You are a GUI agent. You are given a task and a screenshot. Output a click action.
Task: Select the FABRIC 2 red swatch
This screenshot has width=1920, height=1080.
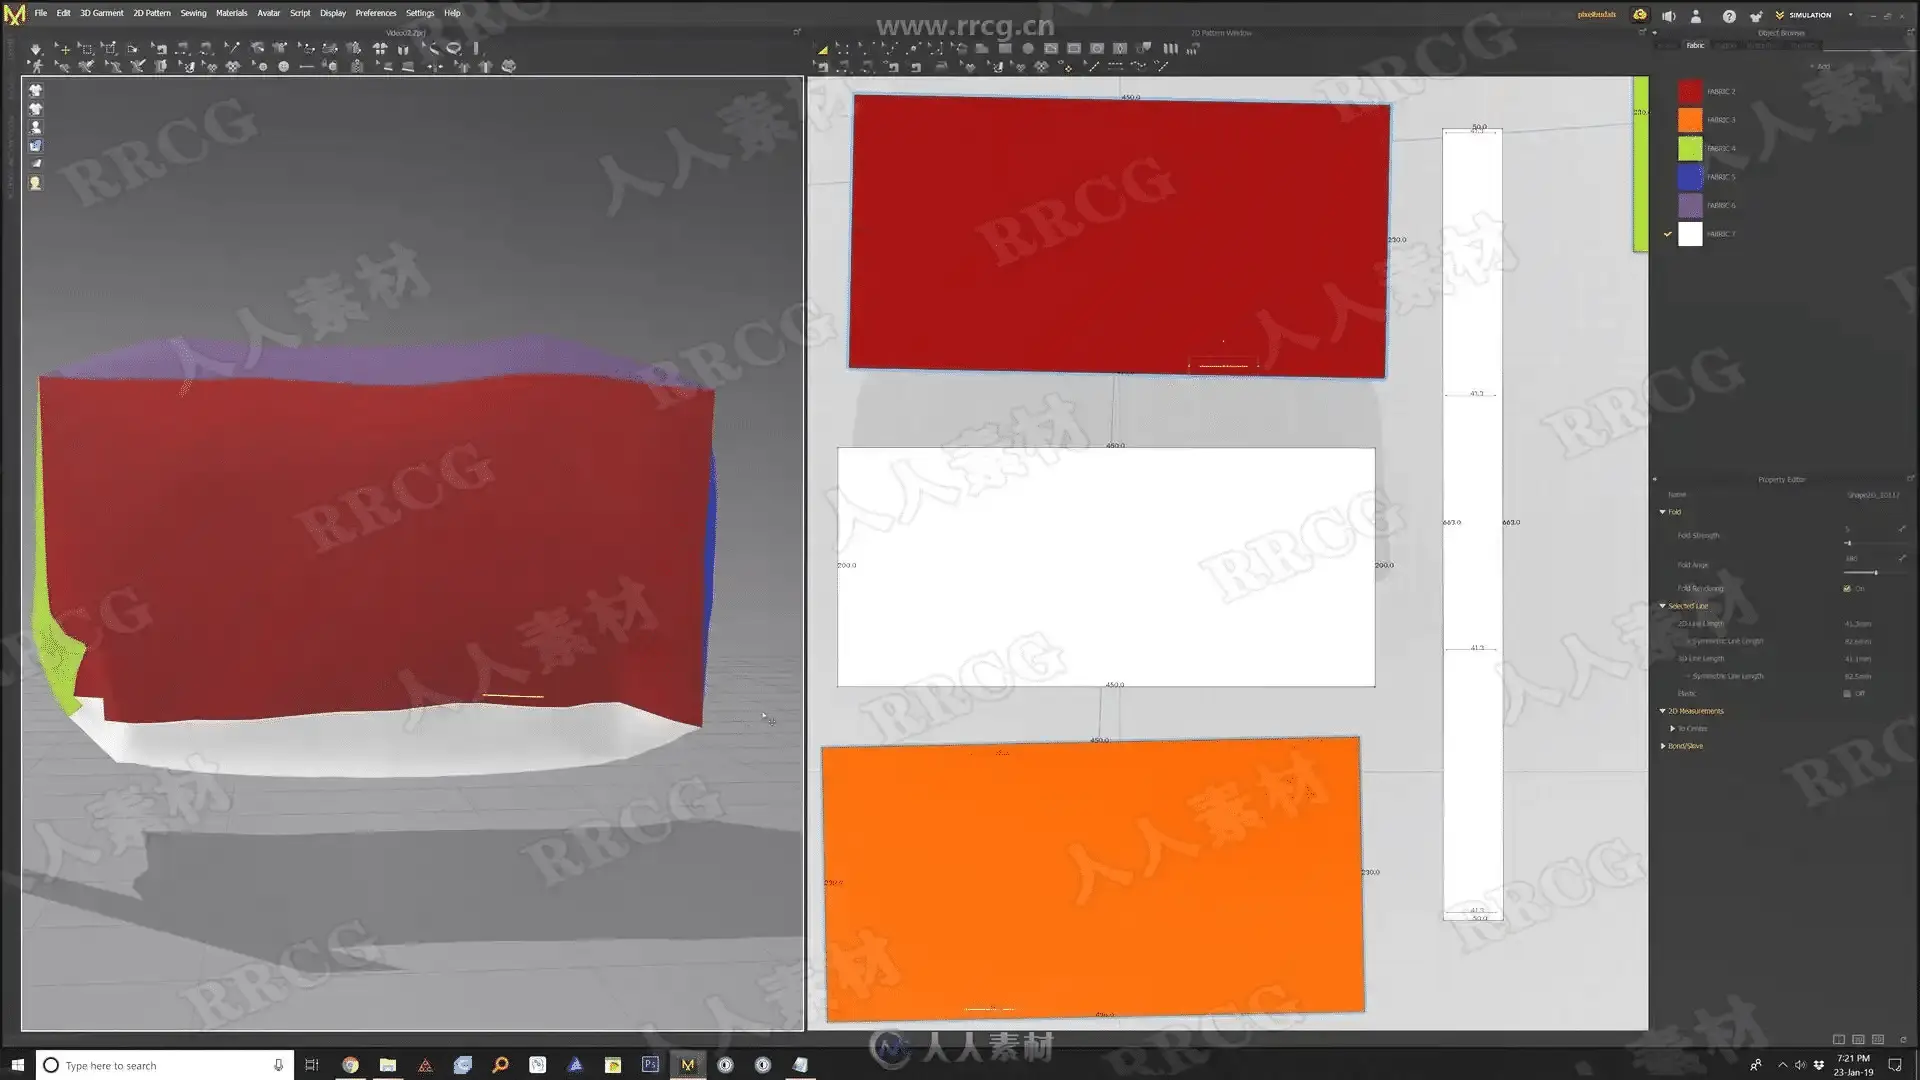pyautogui.click(x=1690, y=91)
